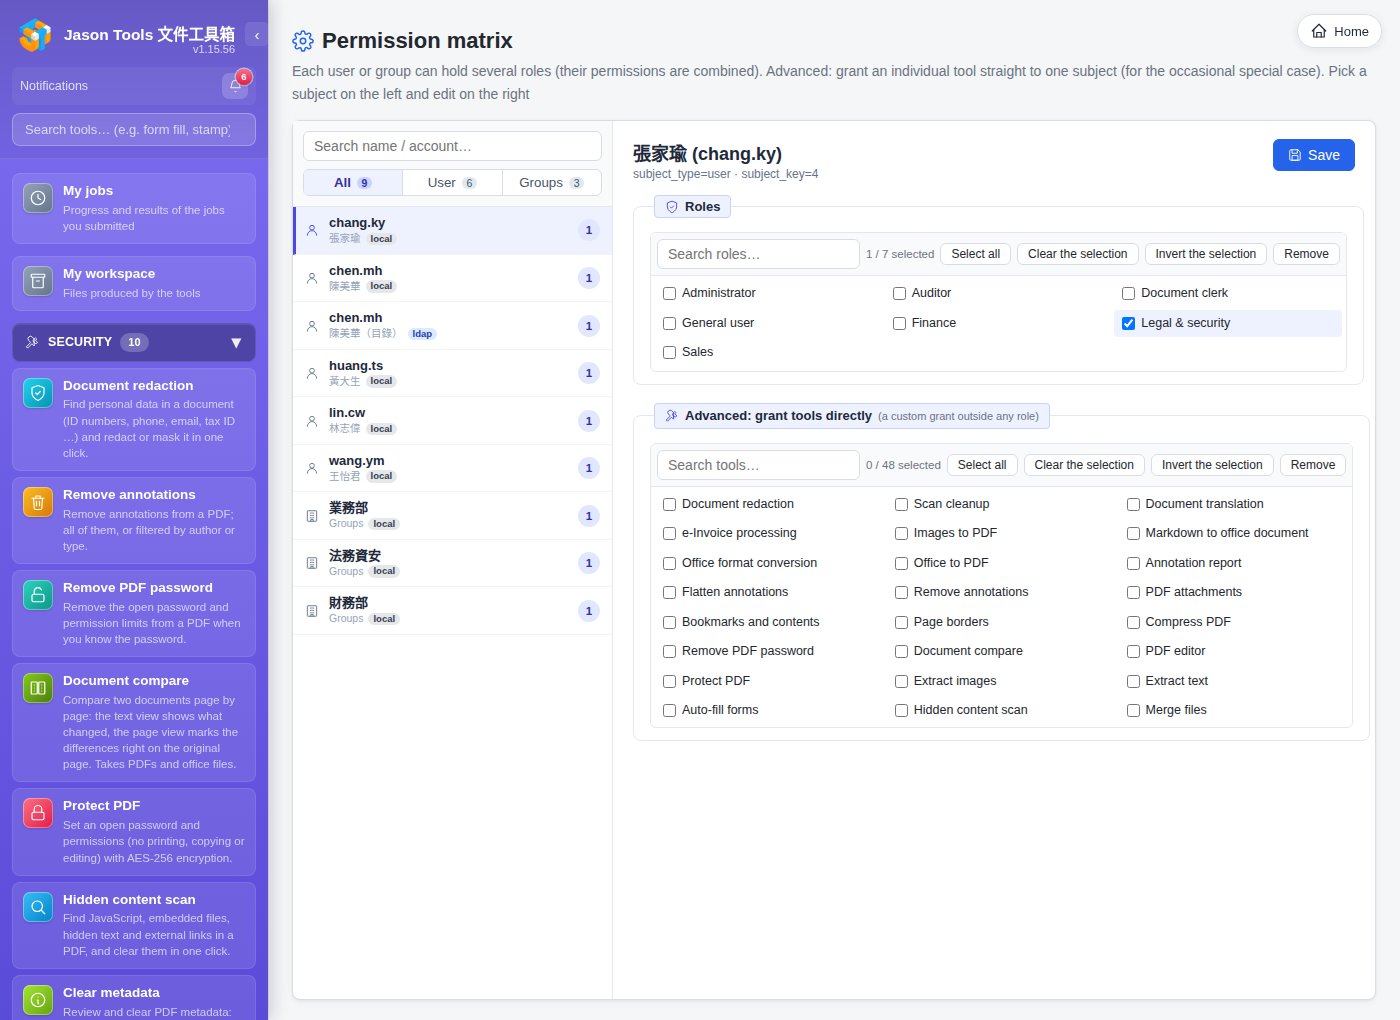The height and width of the screenshot is (1020, 1400).
Task: Click the user icon beside chang.ky
Action: (312, 230)
